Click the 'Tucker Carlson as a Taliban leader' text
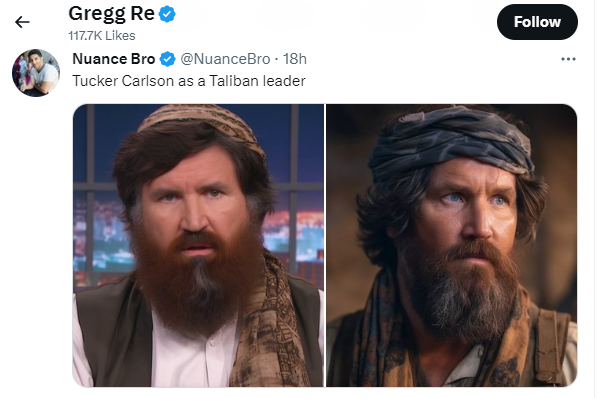This screenshot has width=597, height=398. 189,81
